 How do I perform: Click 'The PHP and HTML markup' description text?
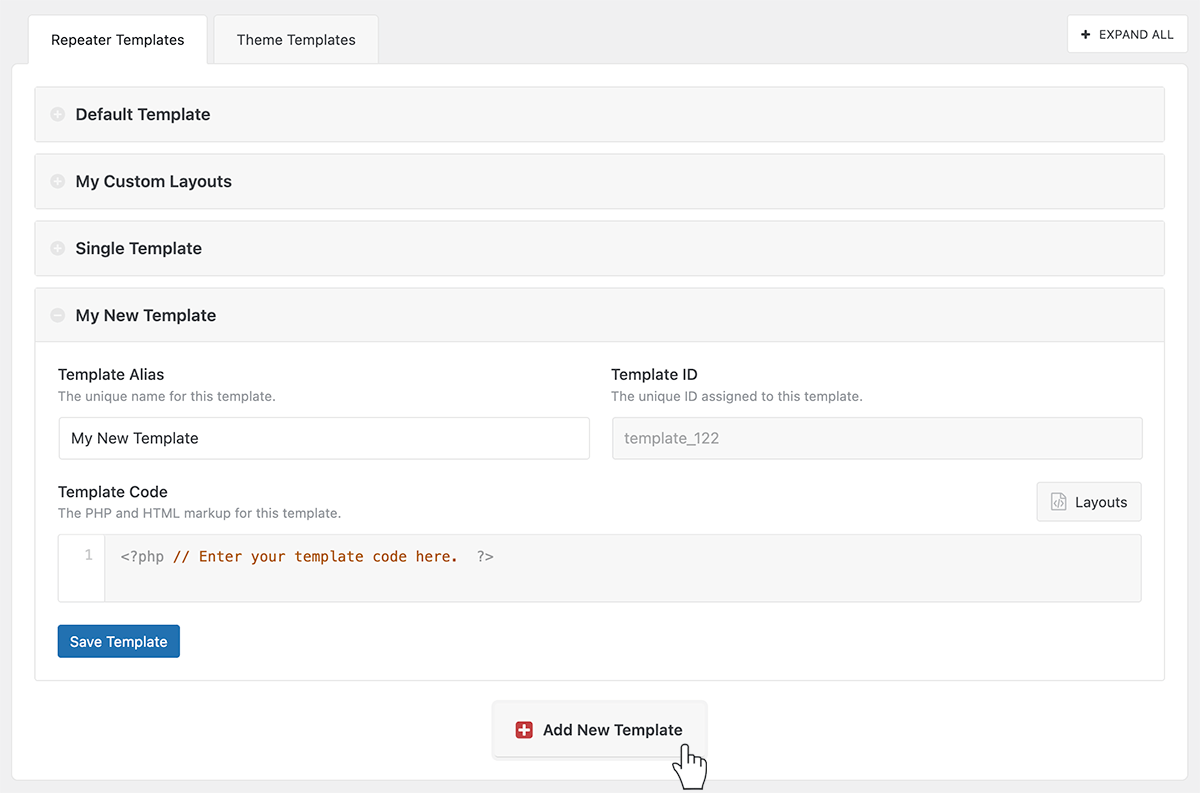[x=199, y=513]
